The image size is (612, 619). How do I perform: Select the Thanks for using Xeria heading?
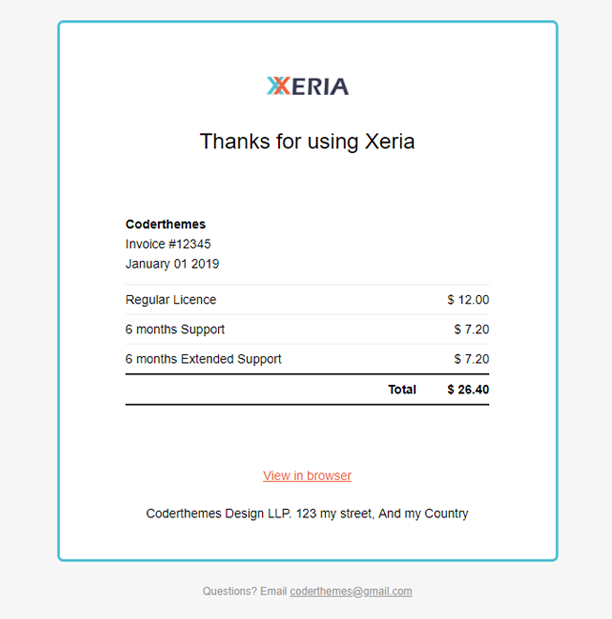click(x=307, y=141)
